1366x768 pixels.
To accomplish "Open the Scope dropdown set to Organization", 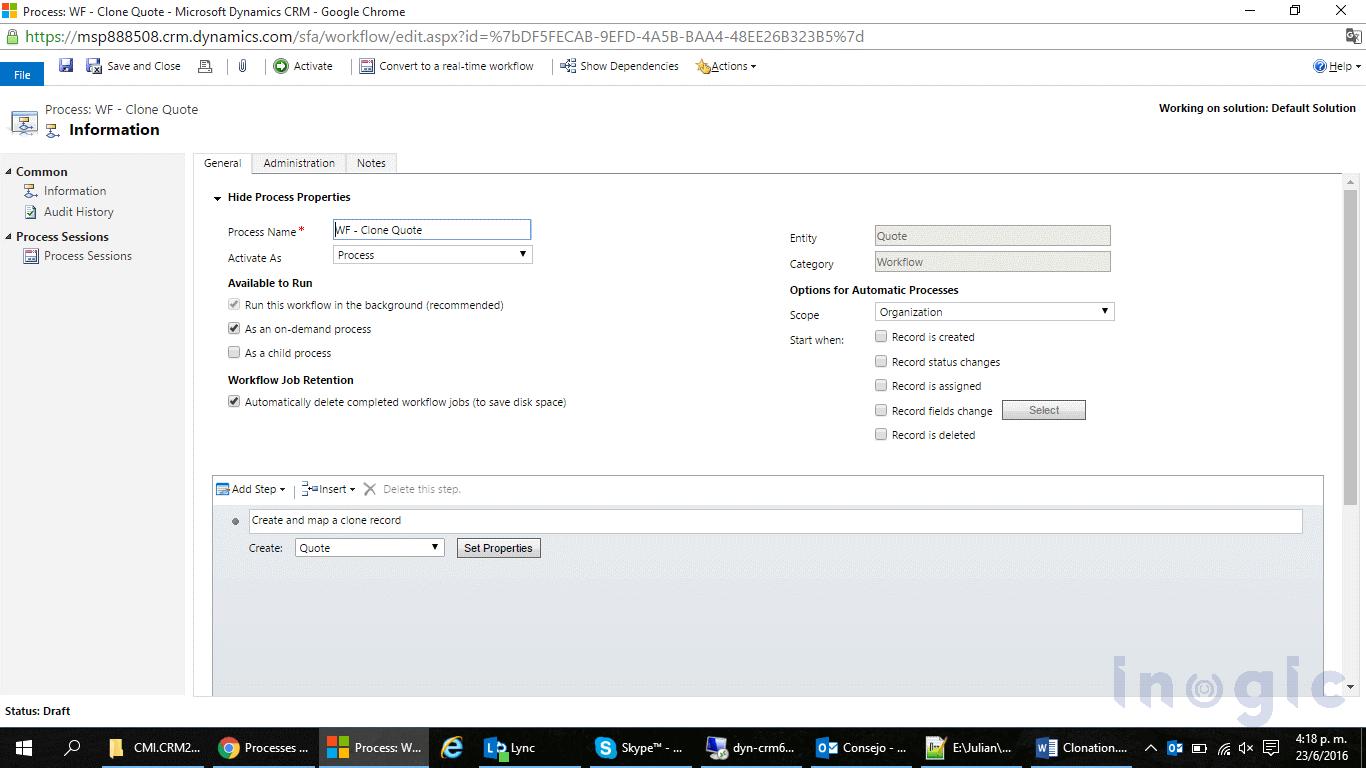I will tap(993, 312).
